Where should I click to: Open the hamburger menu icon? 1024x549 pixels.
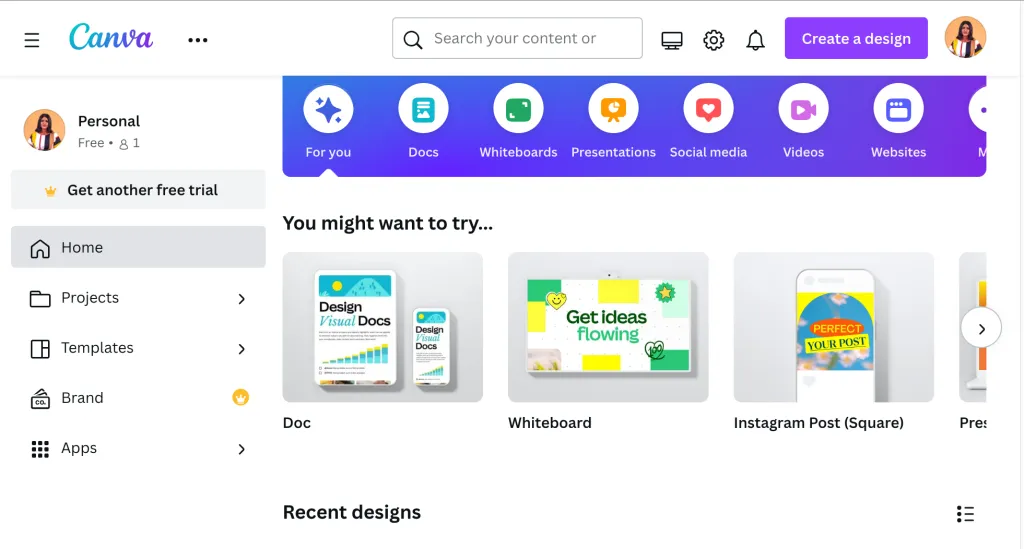(31, 40)
